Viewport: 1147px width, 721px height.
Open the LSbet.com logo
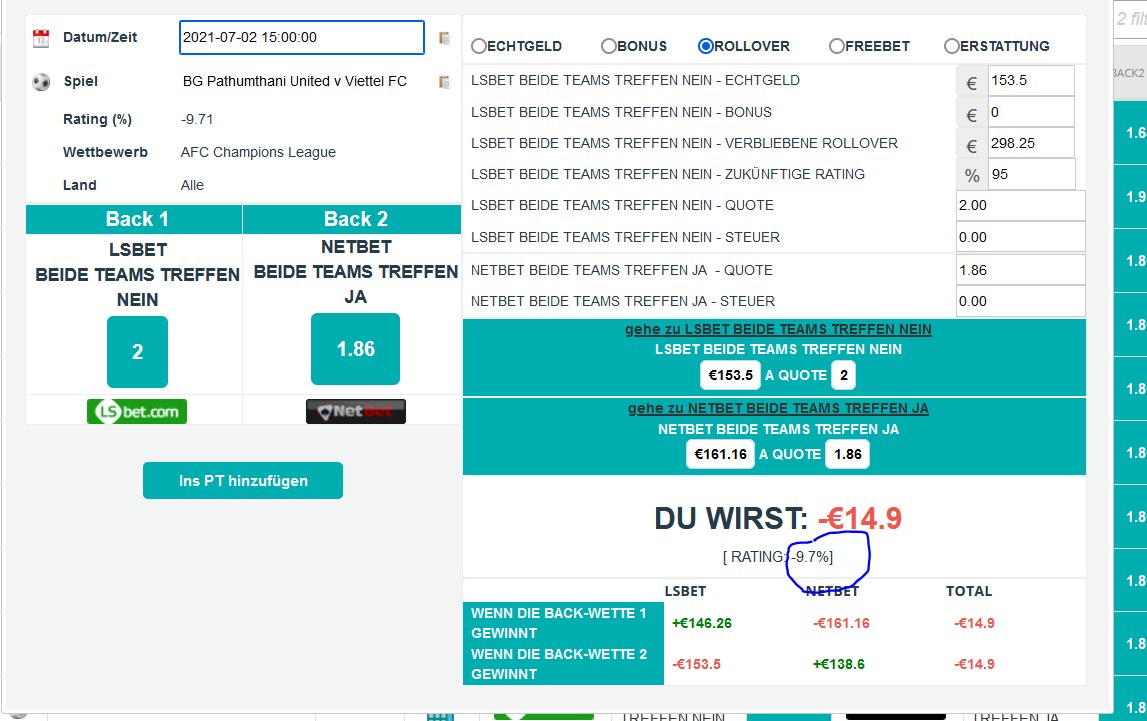(x=137, y=412)
